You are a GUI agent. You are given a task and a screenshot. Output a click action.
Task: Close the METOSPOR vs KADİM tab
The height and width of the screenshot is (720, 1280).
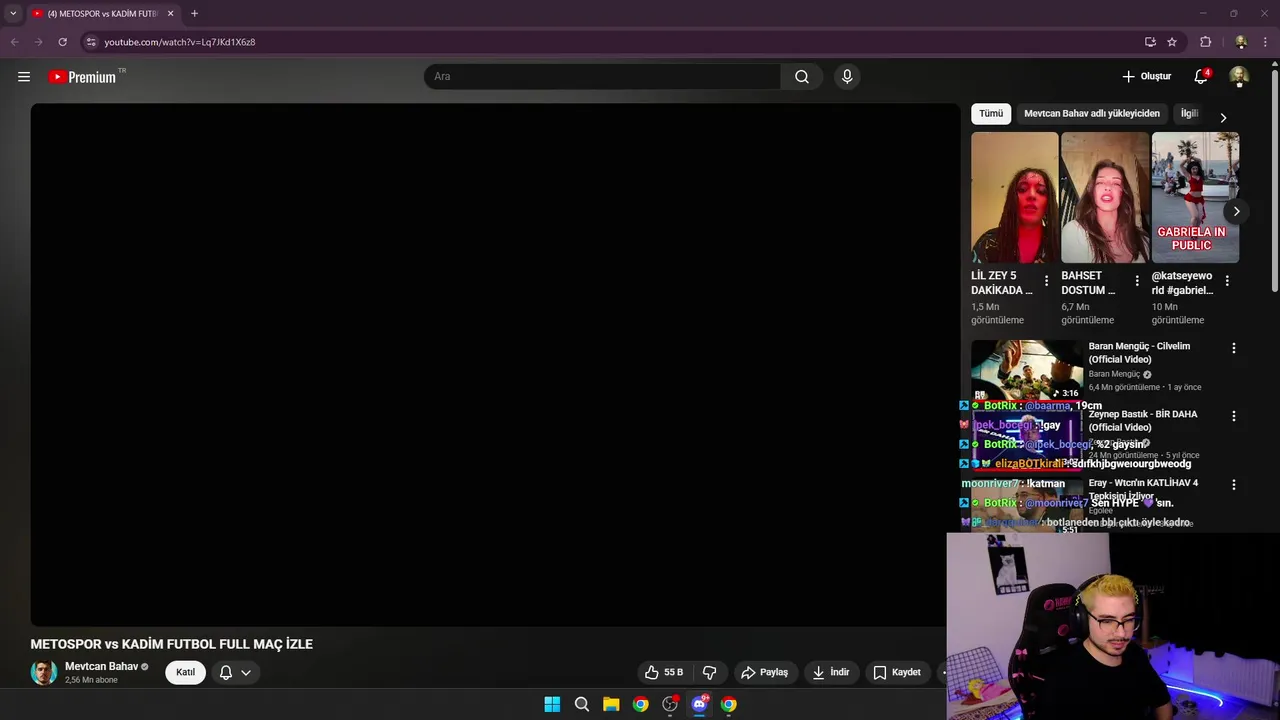click(x=170, y=14)
